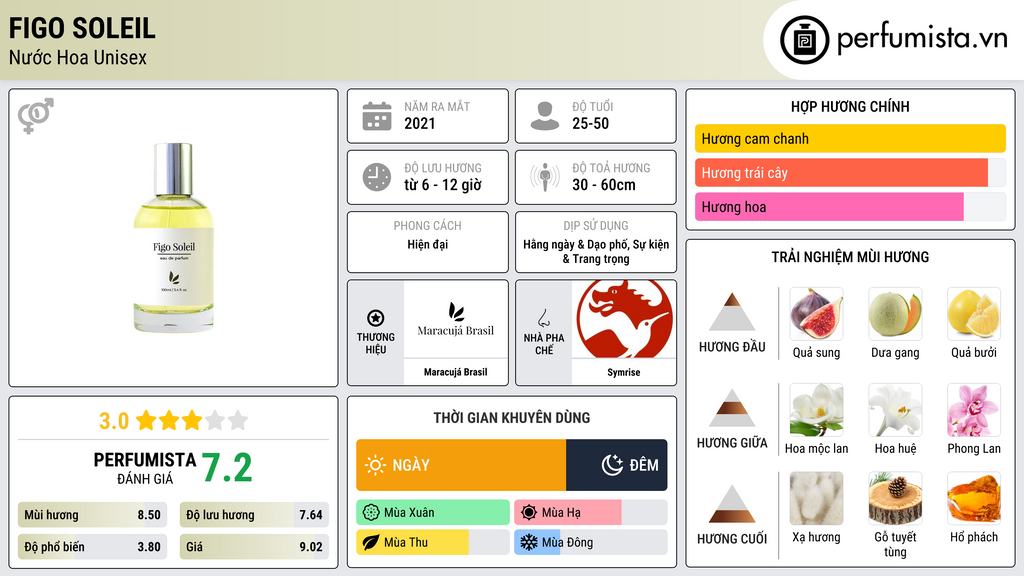1024x576 pixels.
Task: Click the Độ phổ biến 3.80 score bar
Action: pos(92,547)
